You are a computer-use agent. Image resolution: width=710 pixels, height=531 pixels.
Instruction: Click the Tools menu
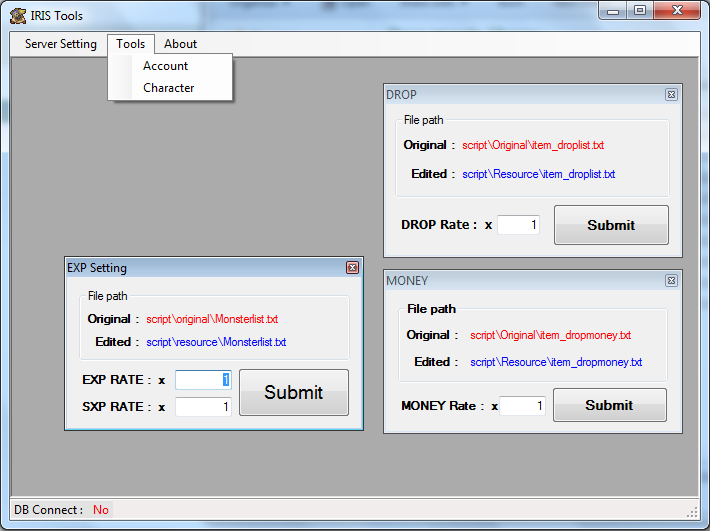point(131,44)
